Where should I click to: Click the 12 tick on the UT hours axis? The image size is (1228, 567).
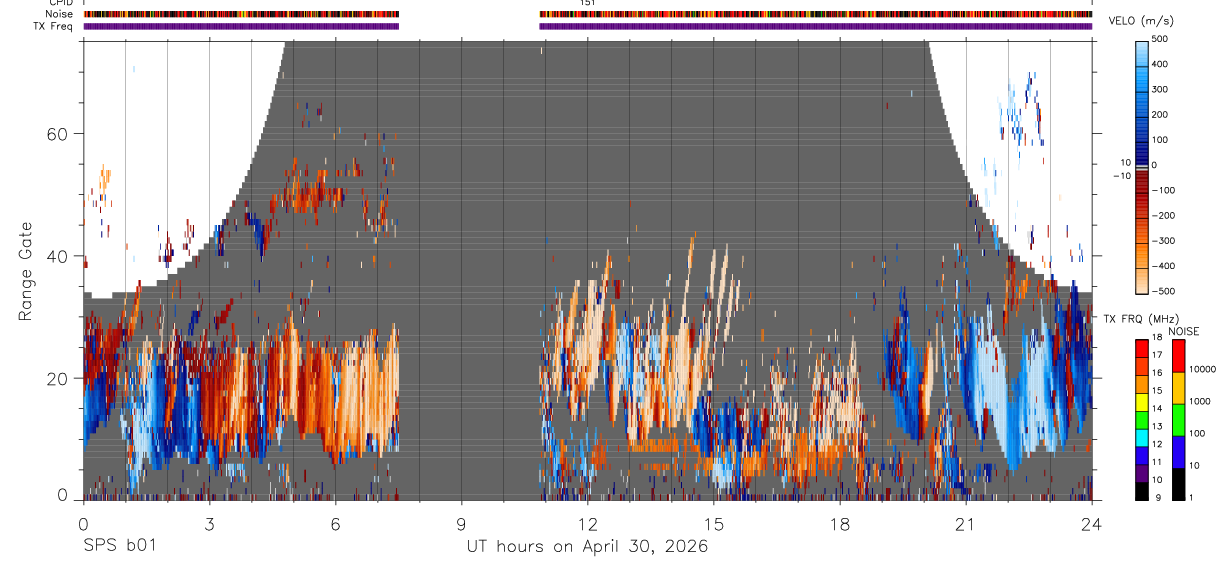click(x=588, y=523)
